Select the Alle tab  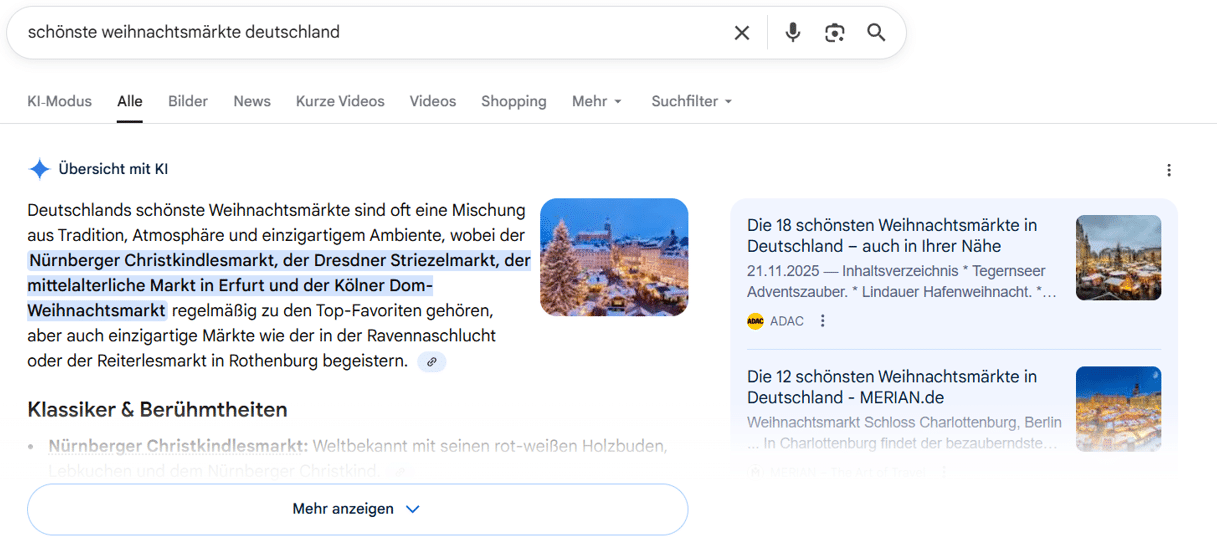pyautogui.click(x=130, y=101)
